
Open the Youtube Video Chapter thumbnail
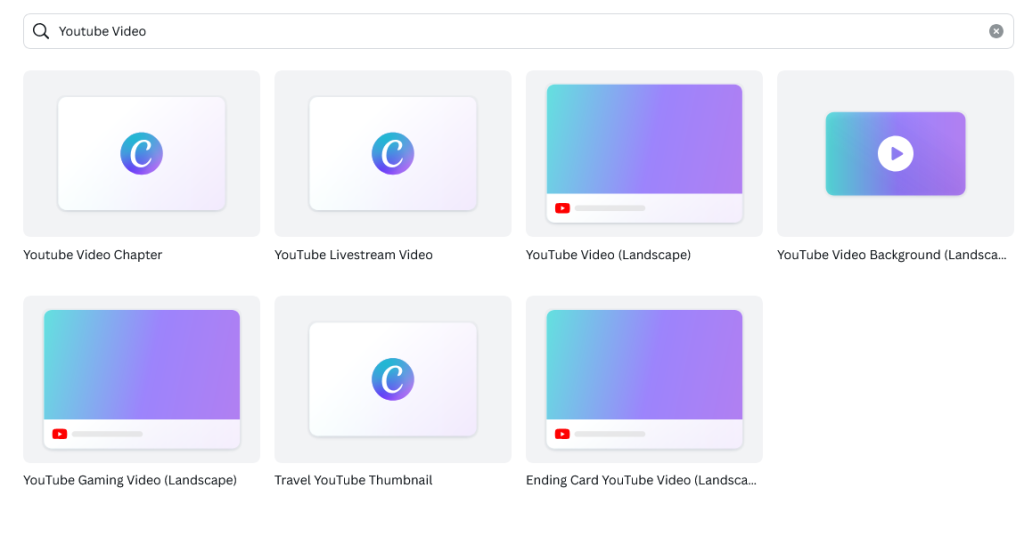pos(141,153)
